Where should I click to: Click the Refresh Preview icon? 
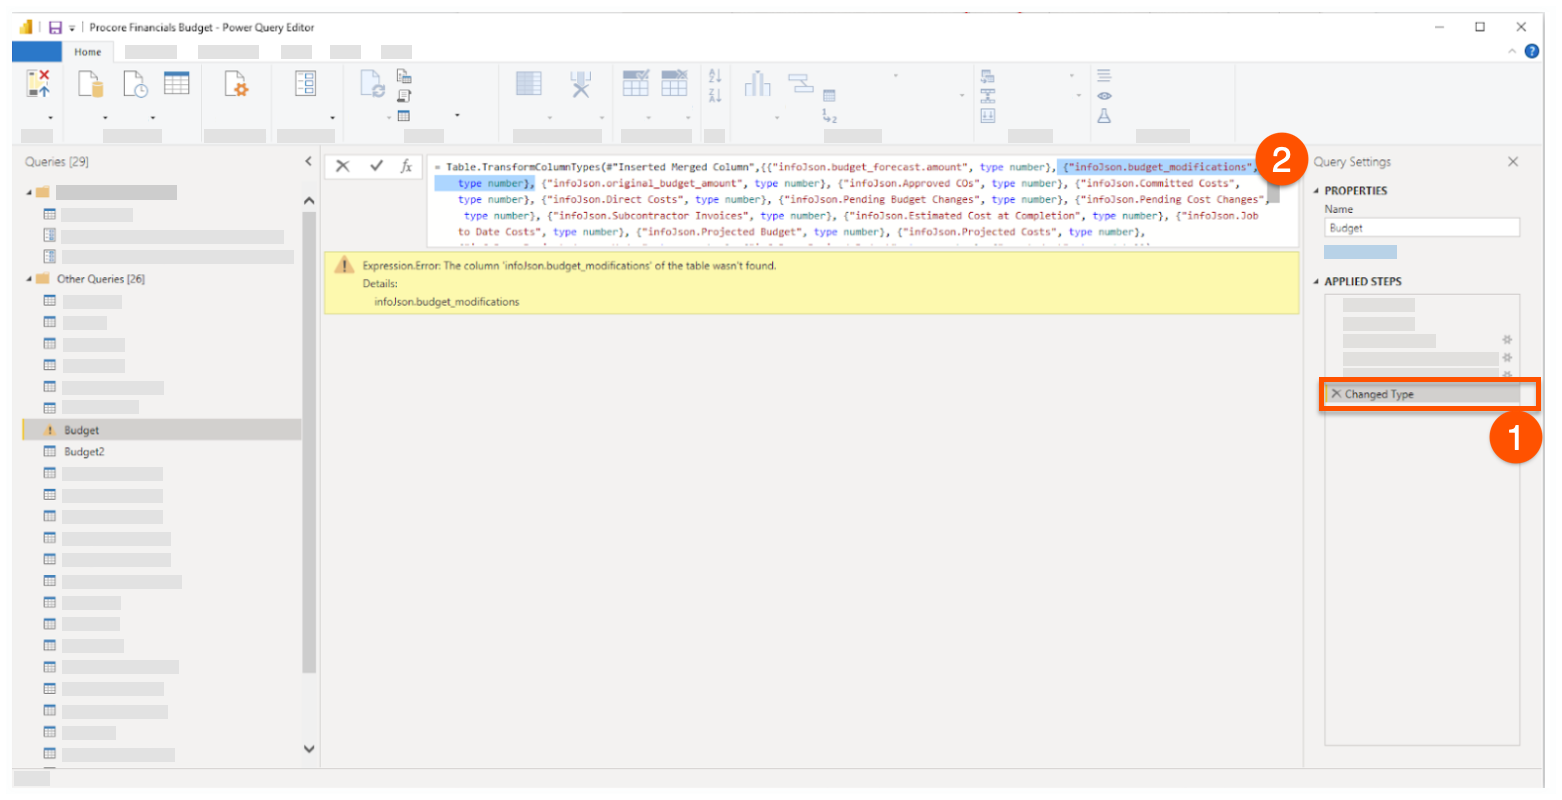click(372, 85)
